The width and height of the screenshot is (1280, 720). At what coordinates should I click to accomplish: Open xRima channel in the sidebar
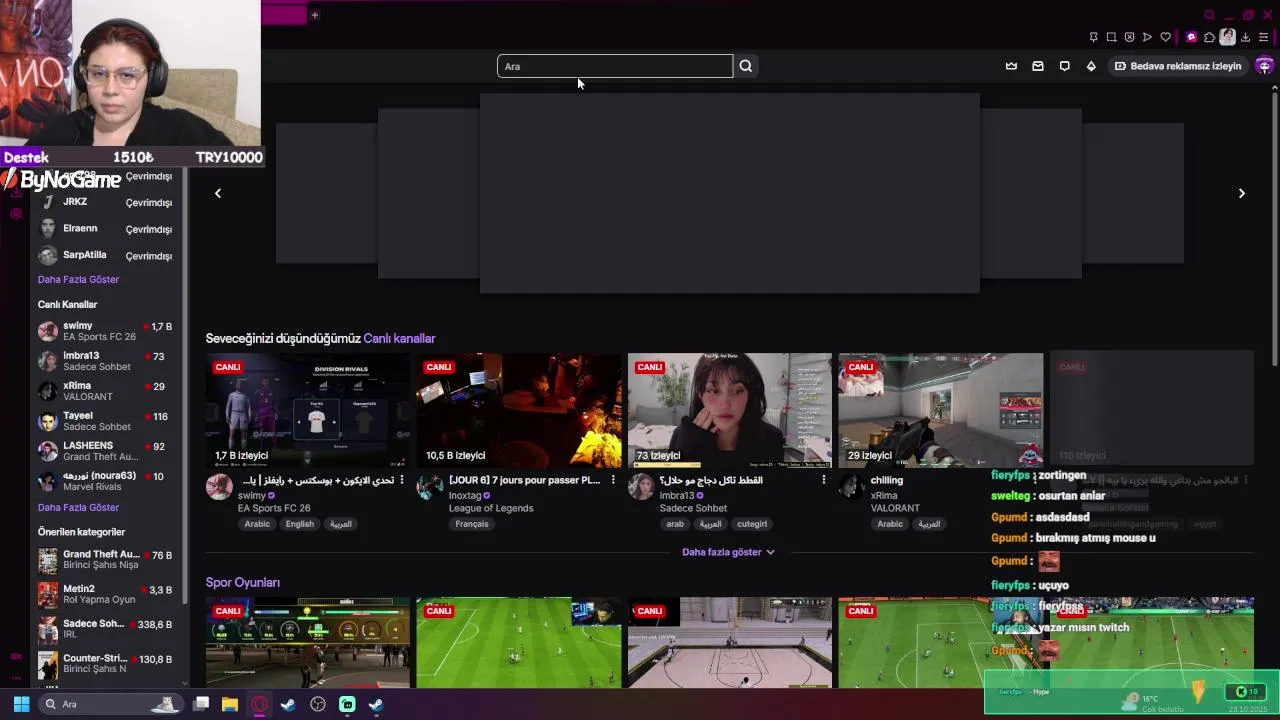[105, 391]
